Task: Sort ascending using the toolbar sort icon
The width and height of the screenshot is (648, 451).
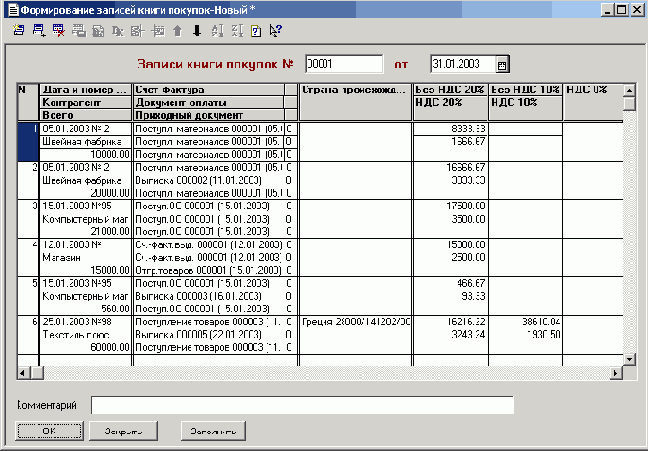Action: pos(216,31)
